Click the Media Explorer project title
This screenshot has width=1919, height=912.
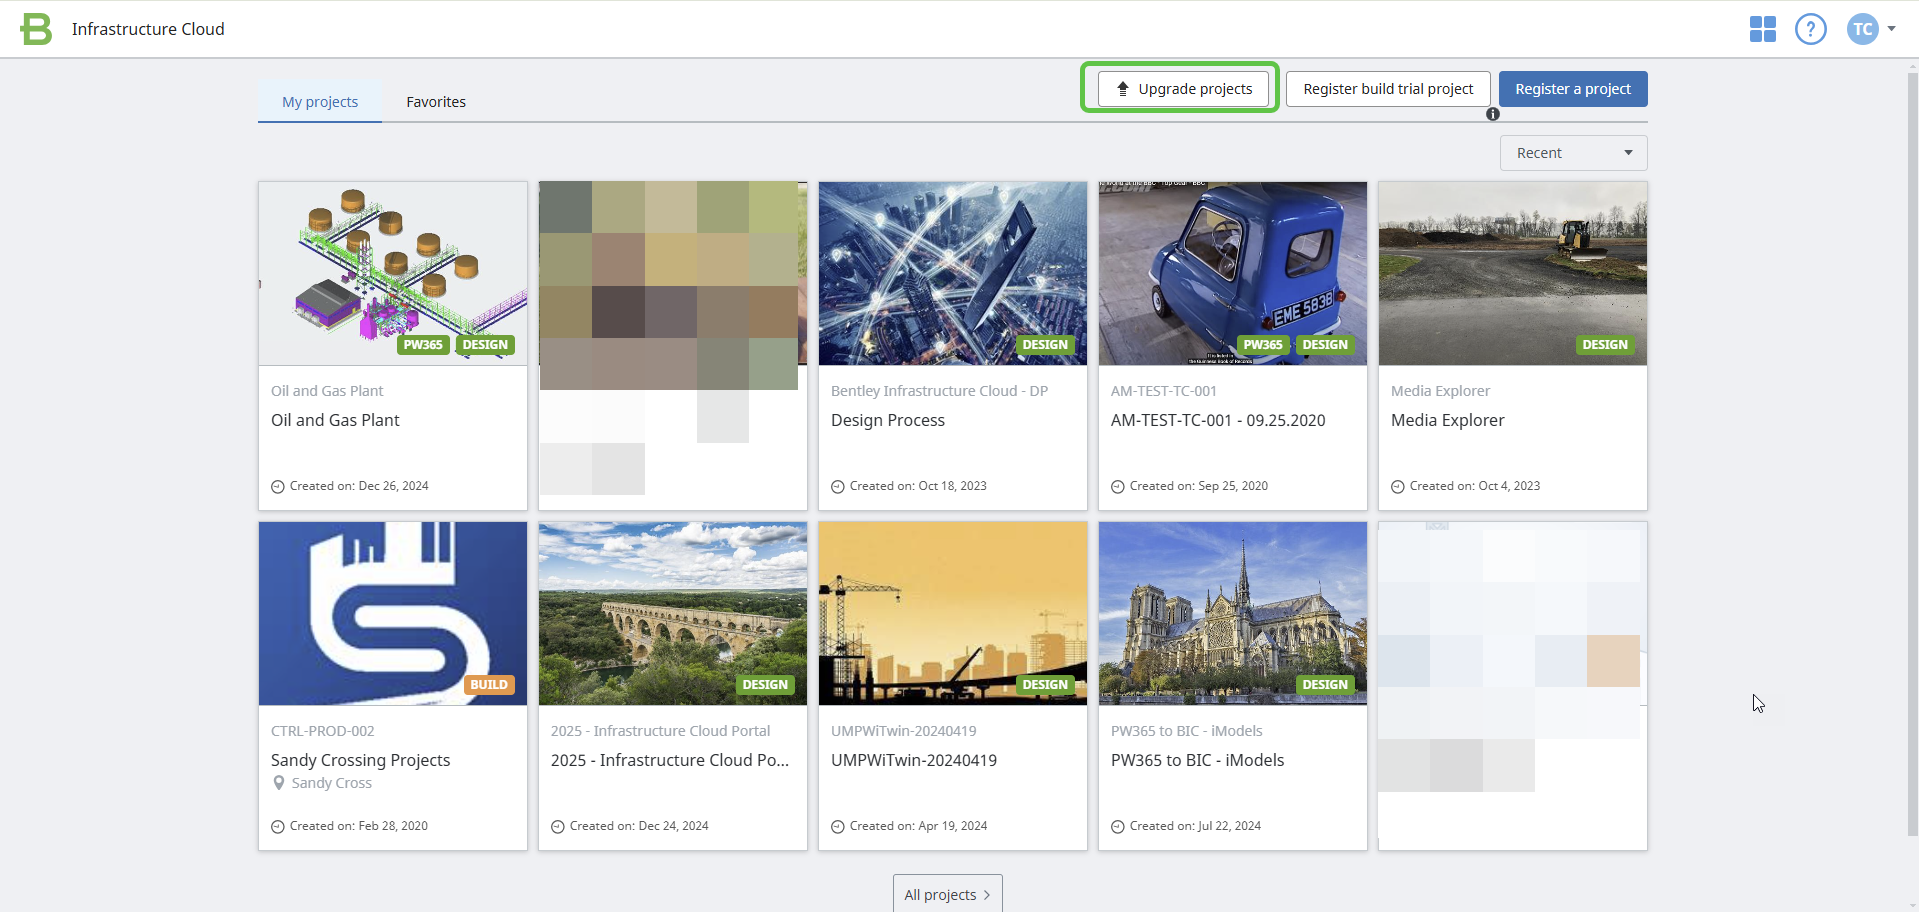(1448, 421)
